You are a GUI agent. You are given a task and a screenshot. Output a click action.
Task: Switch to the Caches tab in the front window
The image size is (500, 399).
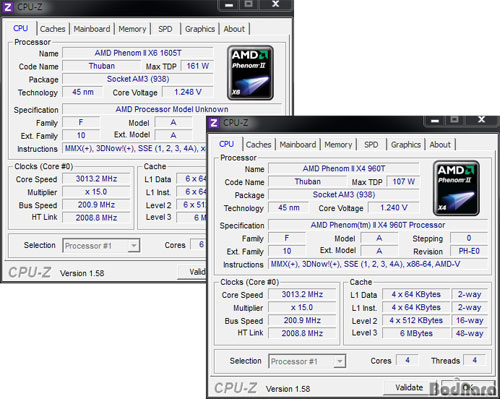click(258, 145)
